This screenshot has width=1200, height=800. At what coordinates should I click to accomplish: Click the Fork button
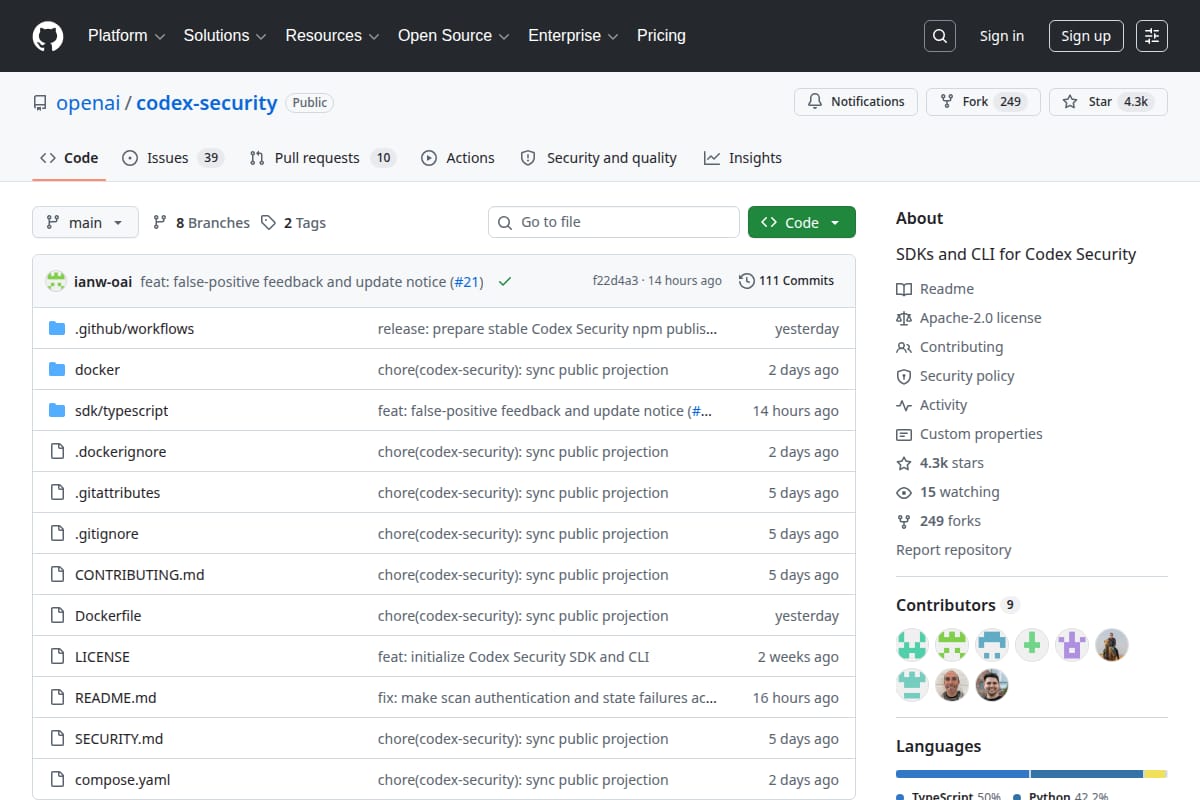click(983, 102)
